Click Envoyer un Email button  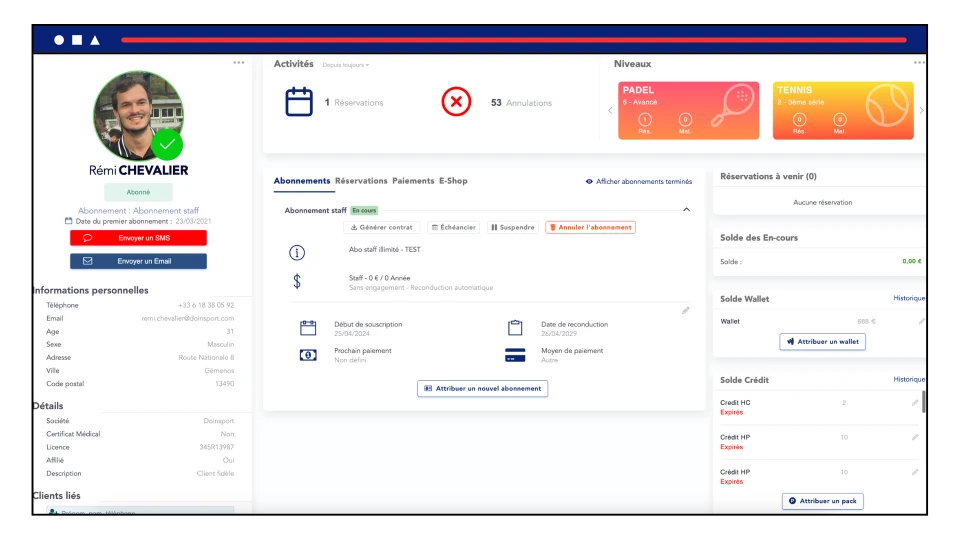point(138,261)
